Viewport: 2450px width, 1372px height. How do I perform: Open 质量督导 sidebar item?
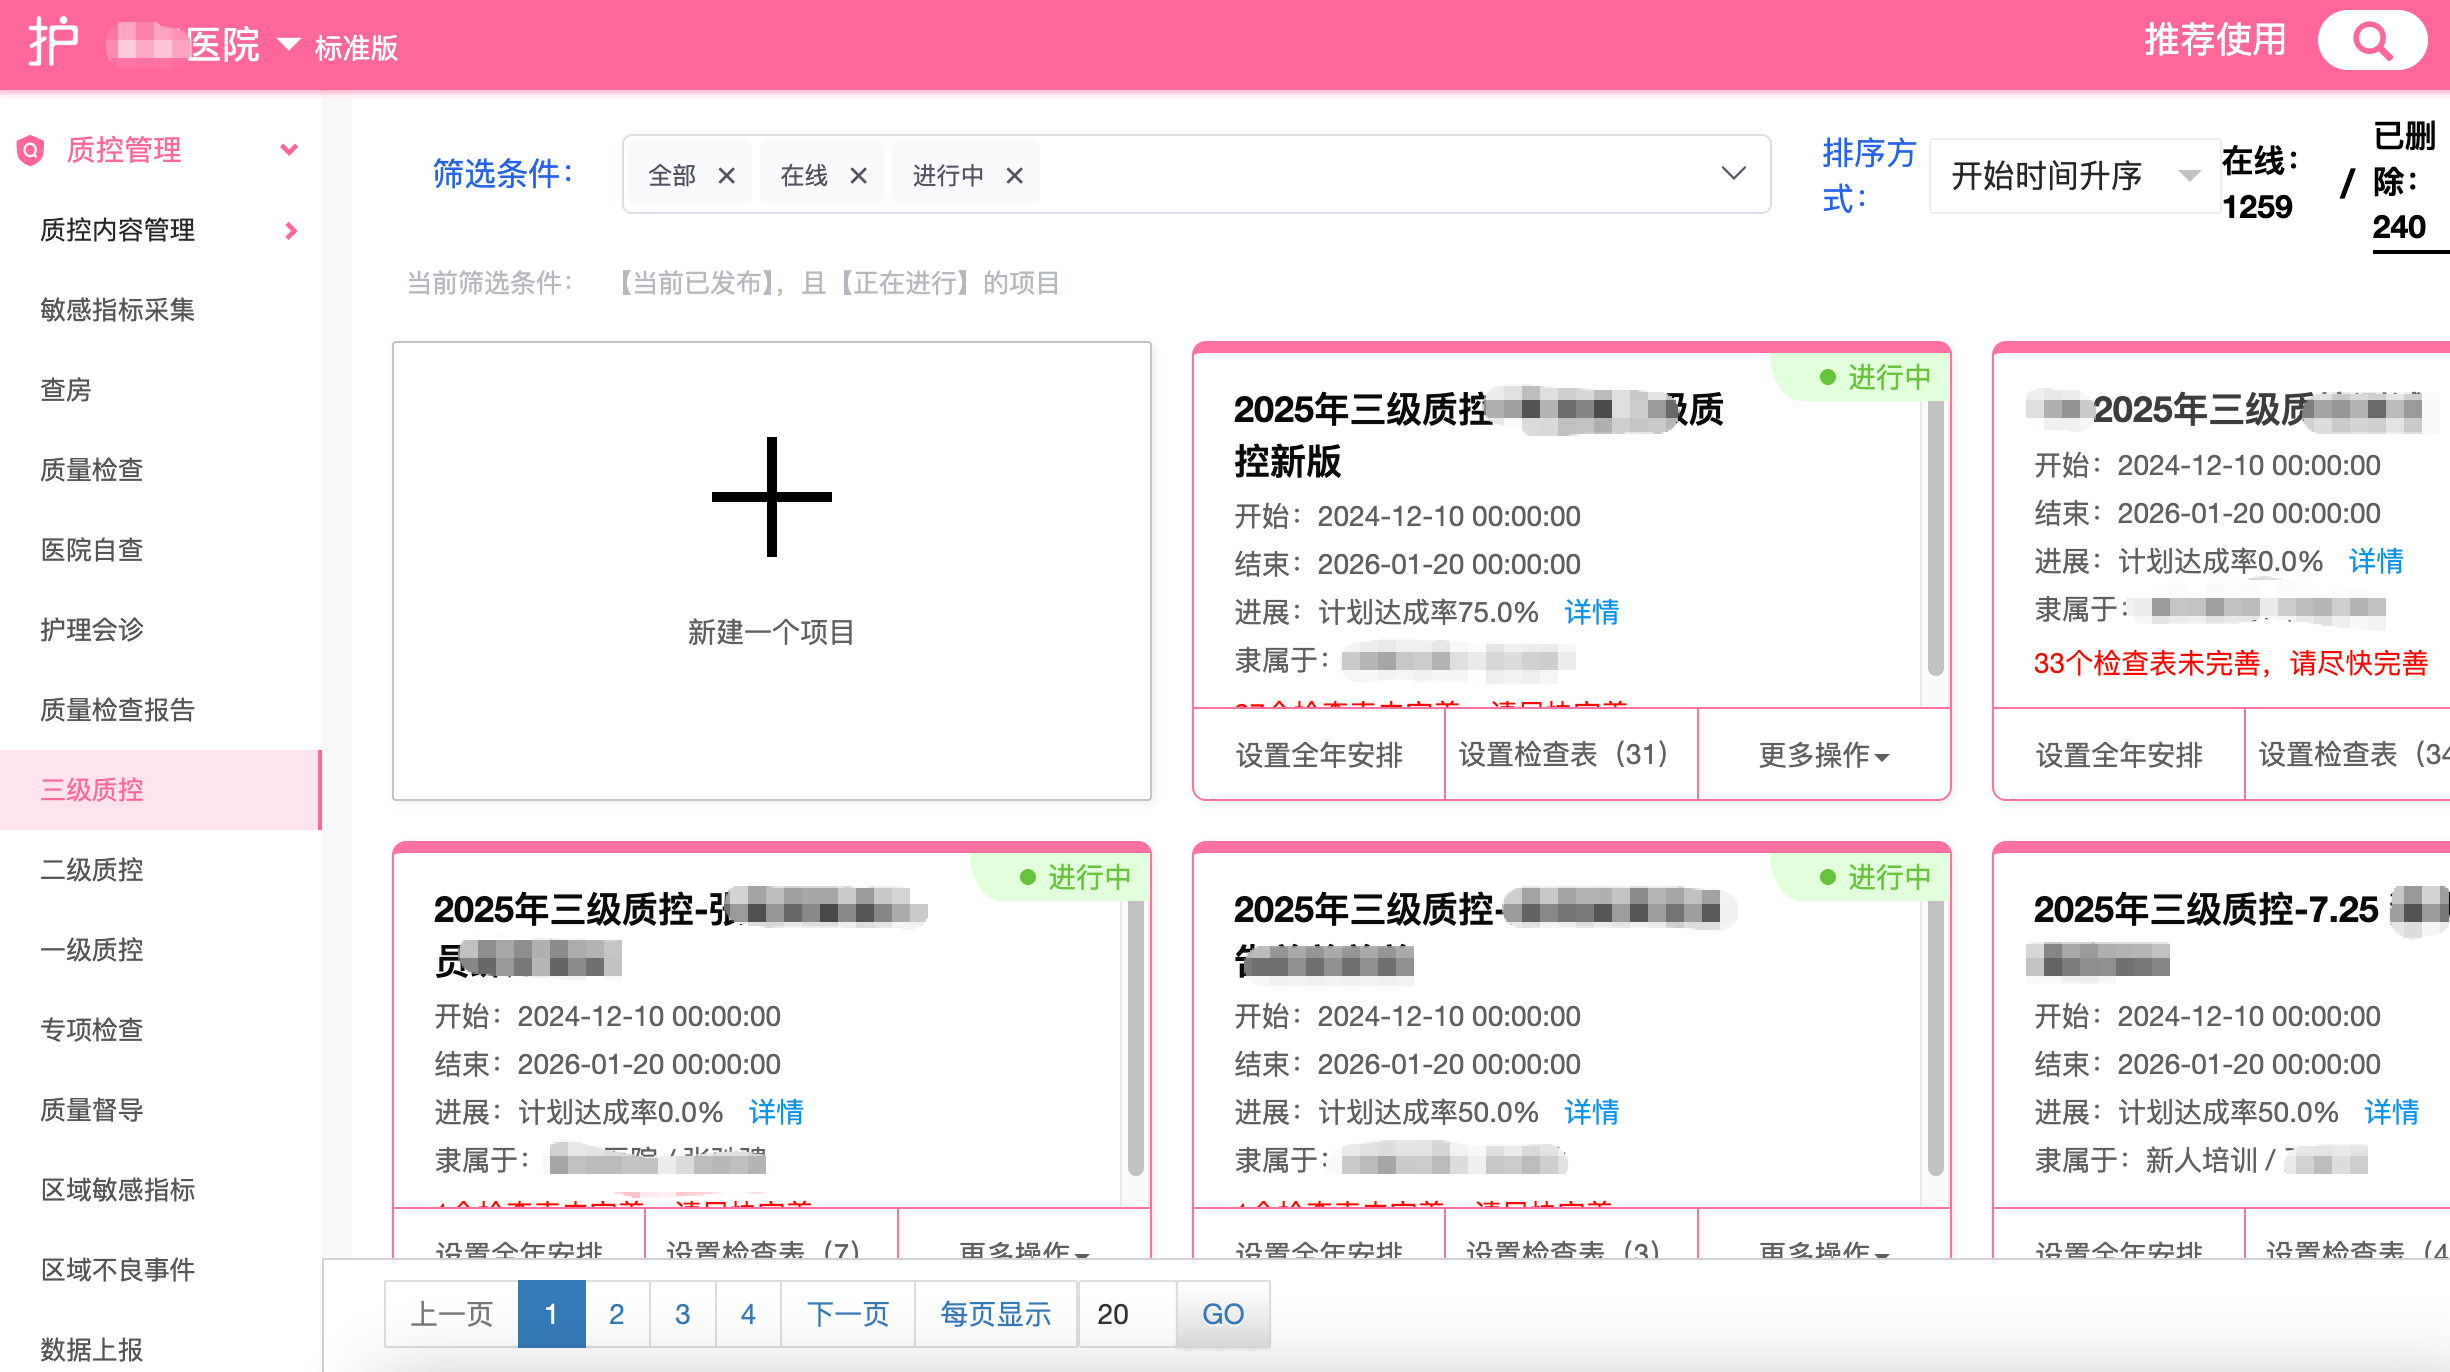(x=92, y=1110)
